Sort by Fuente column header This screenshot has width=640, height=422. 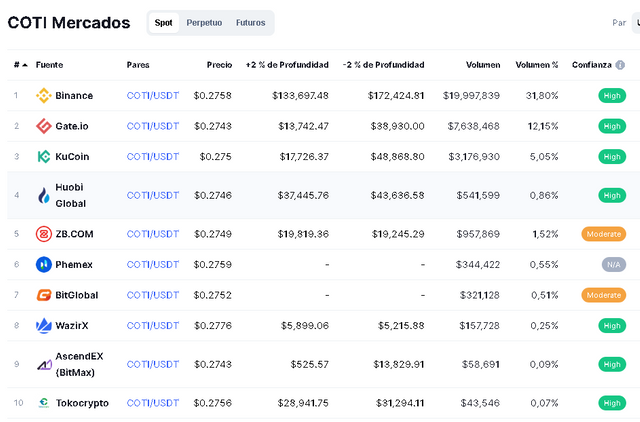point(49,65)
